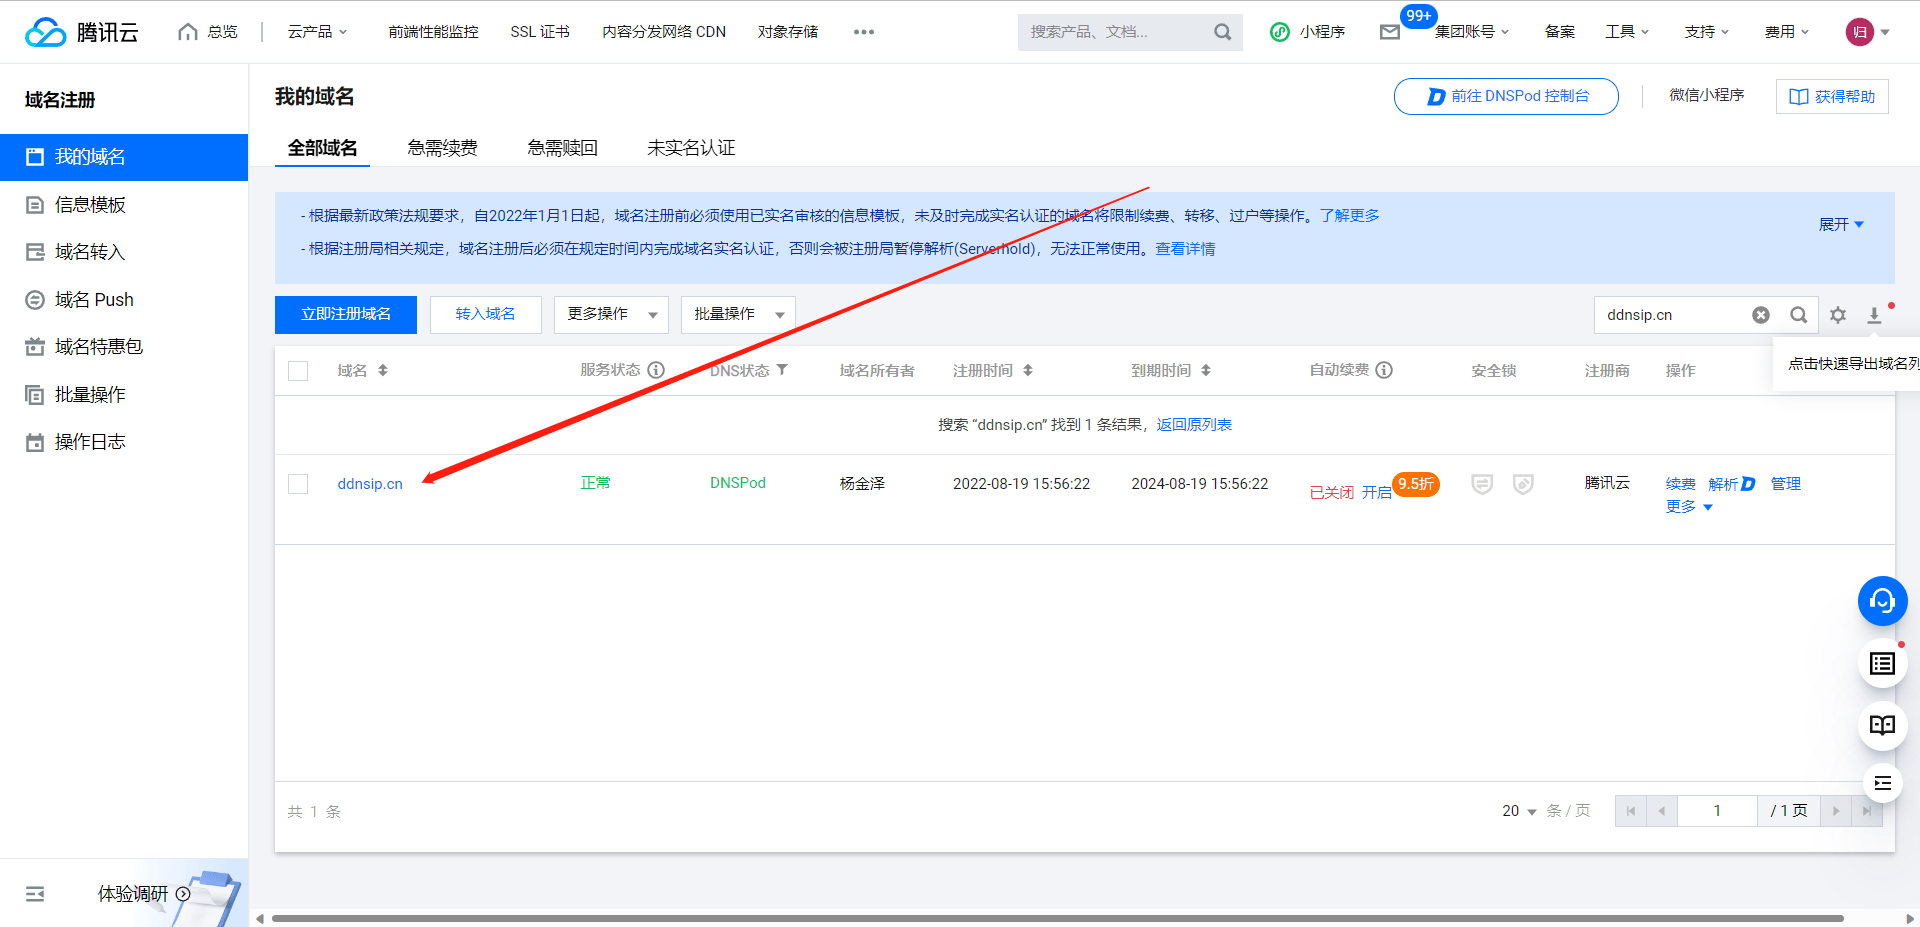Open the 支持 dropdown
This screenshot has height=927, width=1920.
[1707, 32]
